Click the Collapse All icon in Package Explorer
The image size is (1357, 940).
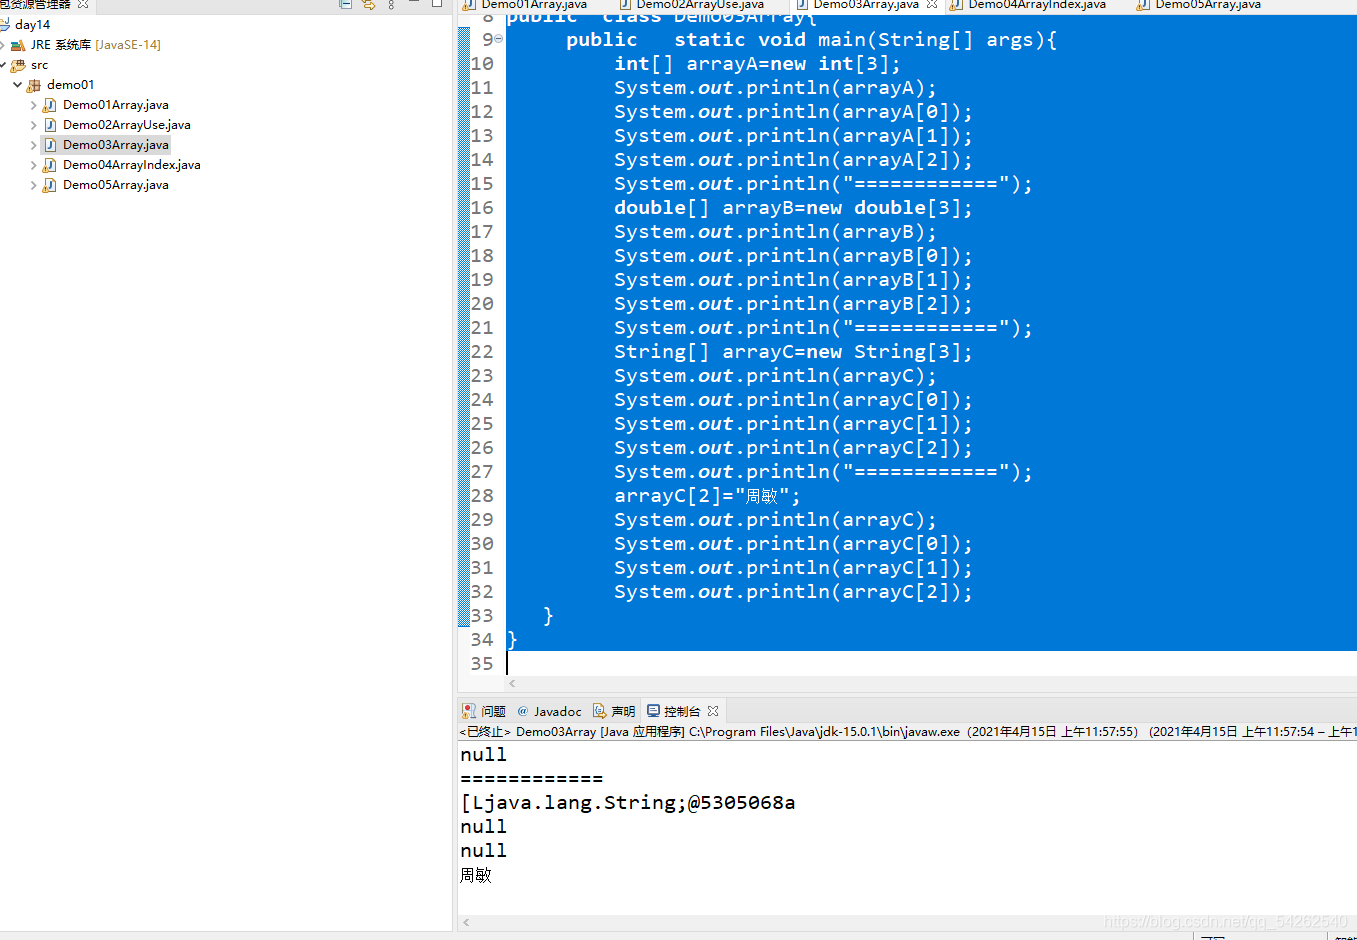click(x=345, y=4)
